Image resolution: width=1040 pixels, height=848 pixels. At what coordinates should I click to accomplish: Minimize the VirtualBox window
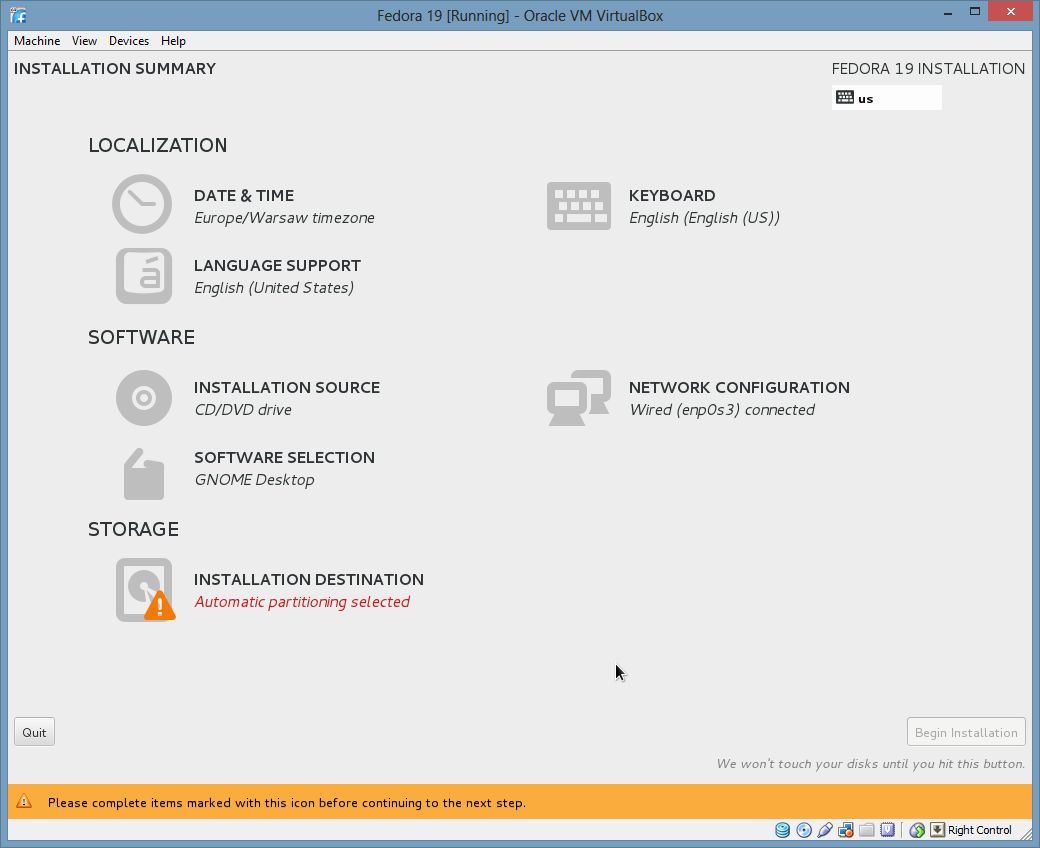948,13
